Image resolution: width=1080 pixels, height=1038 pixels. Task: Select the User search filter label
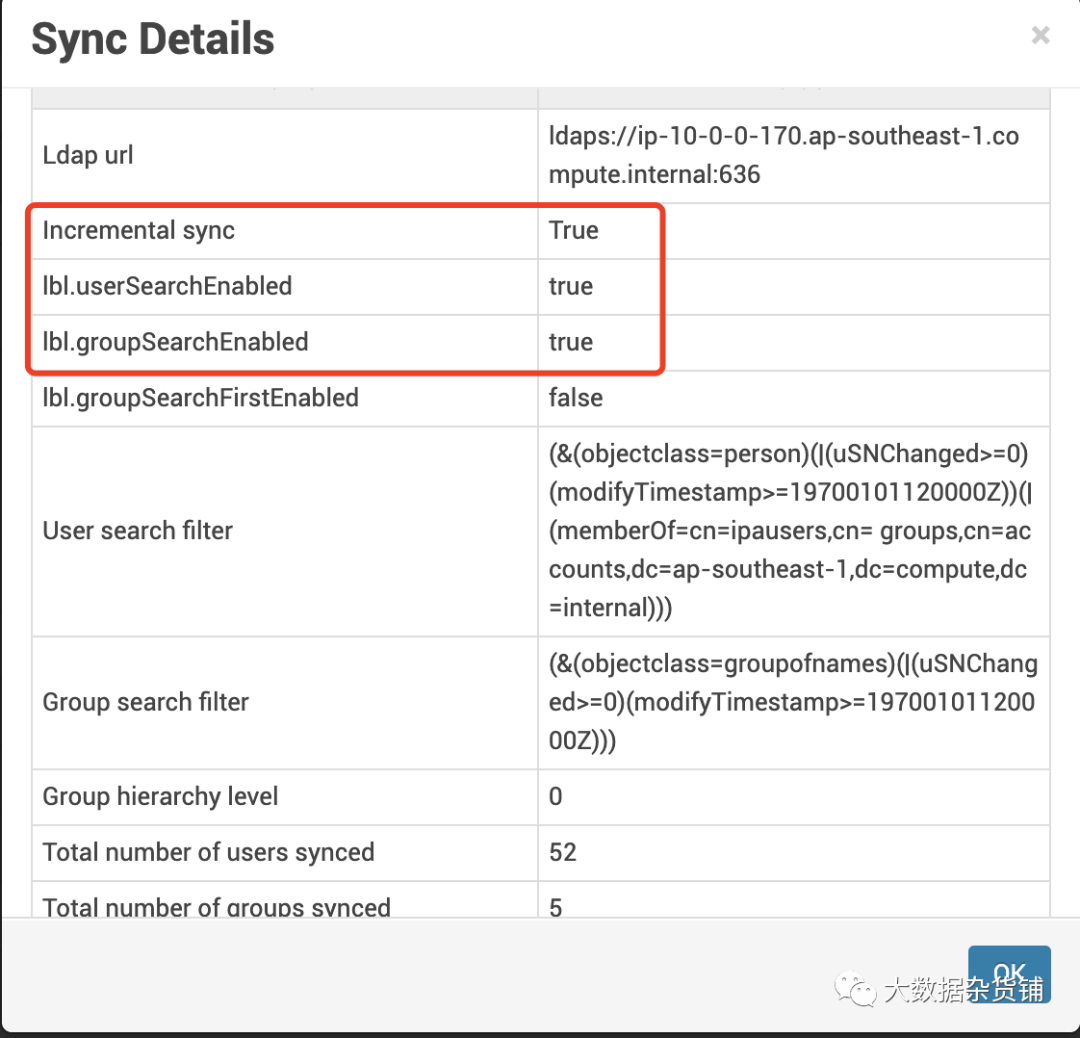137,530
